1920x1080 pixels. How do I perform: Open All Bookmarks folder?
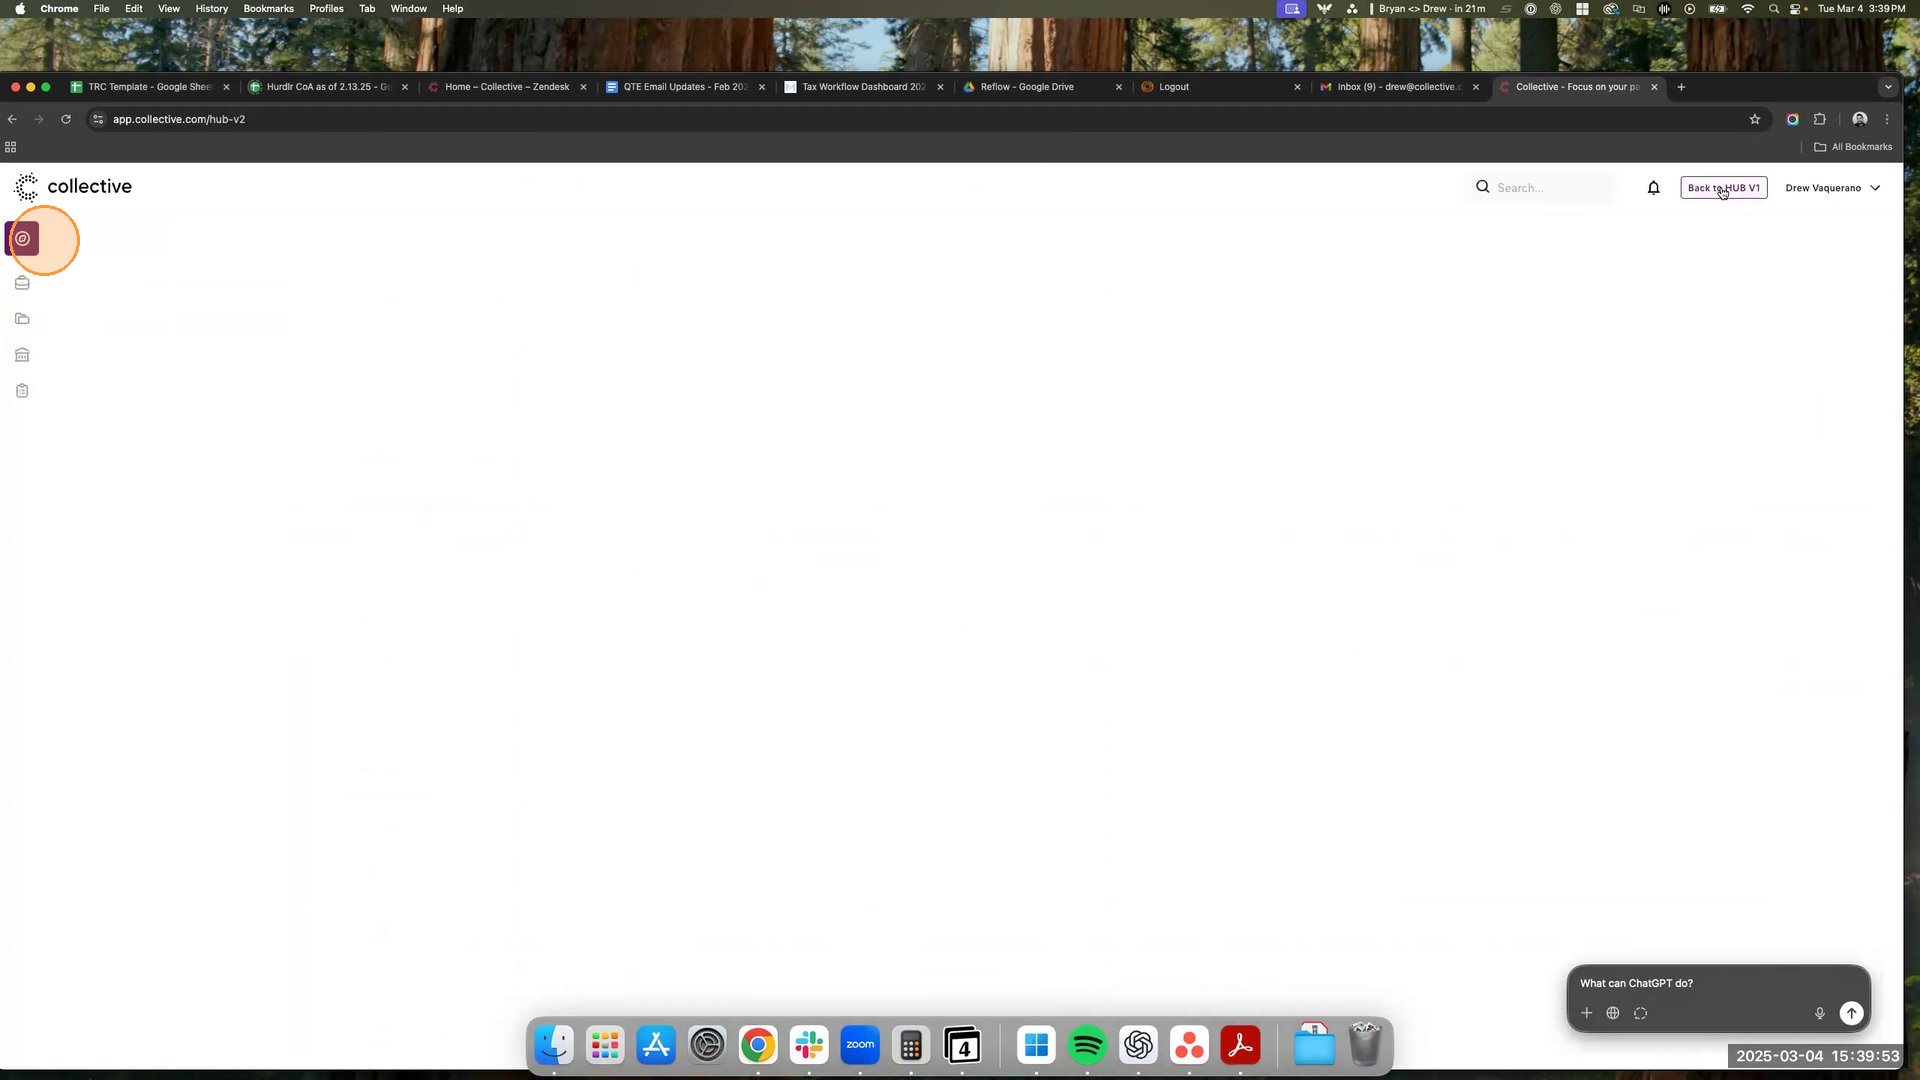click(1853, 147)
